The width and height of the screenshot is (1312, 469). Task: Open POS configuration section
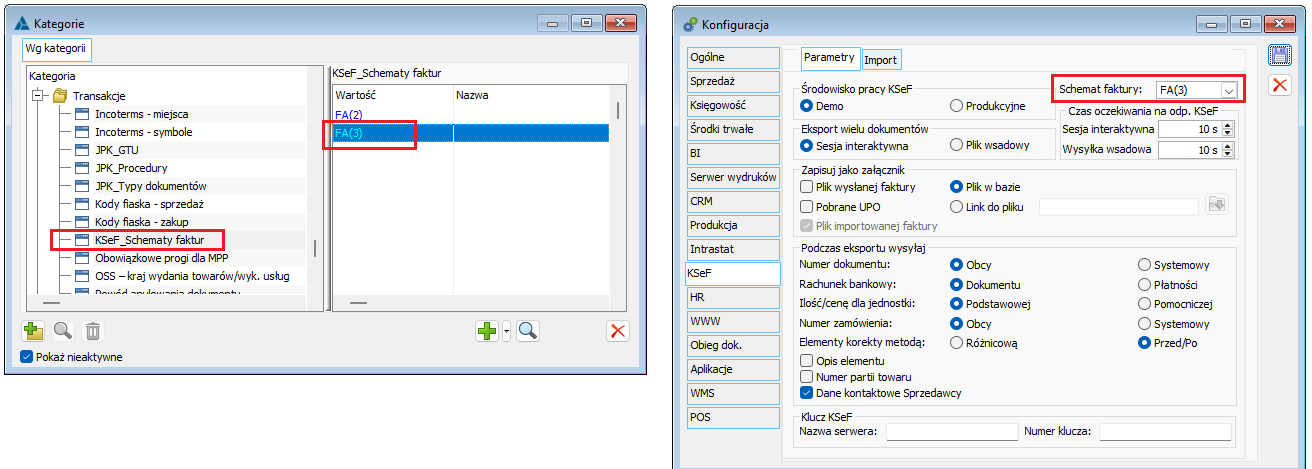click(731, 417)
